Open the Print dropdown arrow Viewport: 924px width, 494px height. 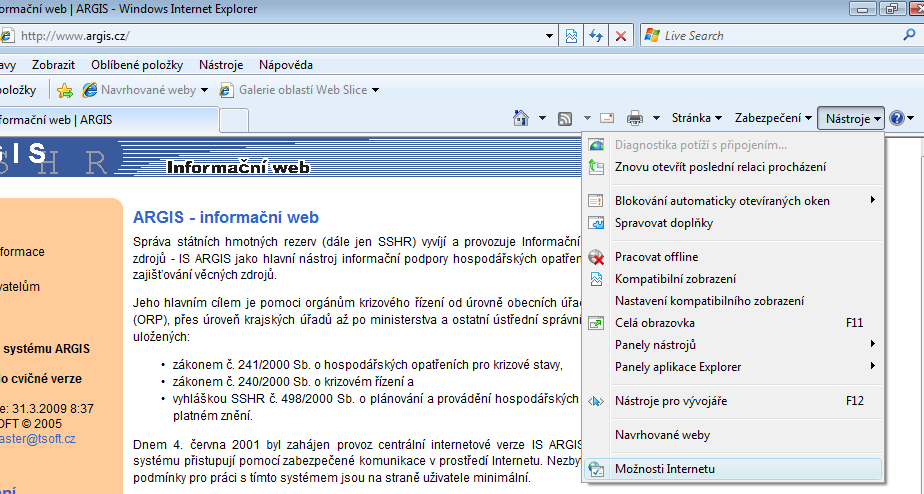(x=656, y=118)
